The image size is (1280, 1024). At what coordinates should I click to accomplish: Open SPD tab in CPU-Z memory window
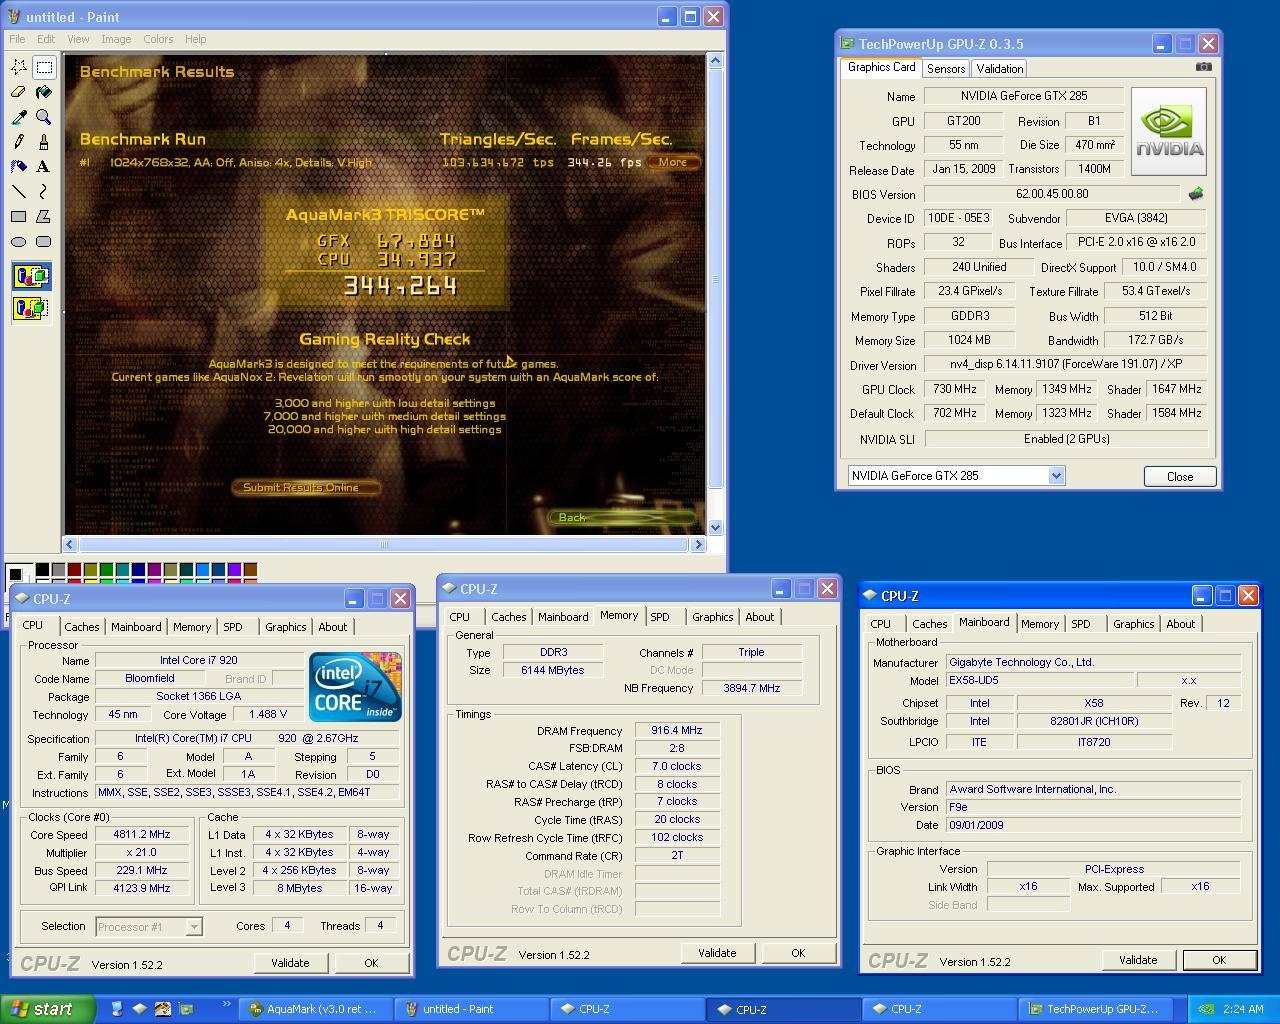coord(660,617)
